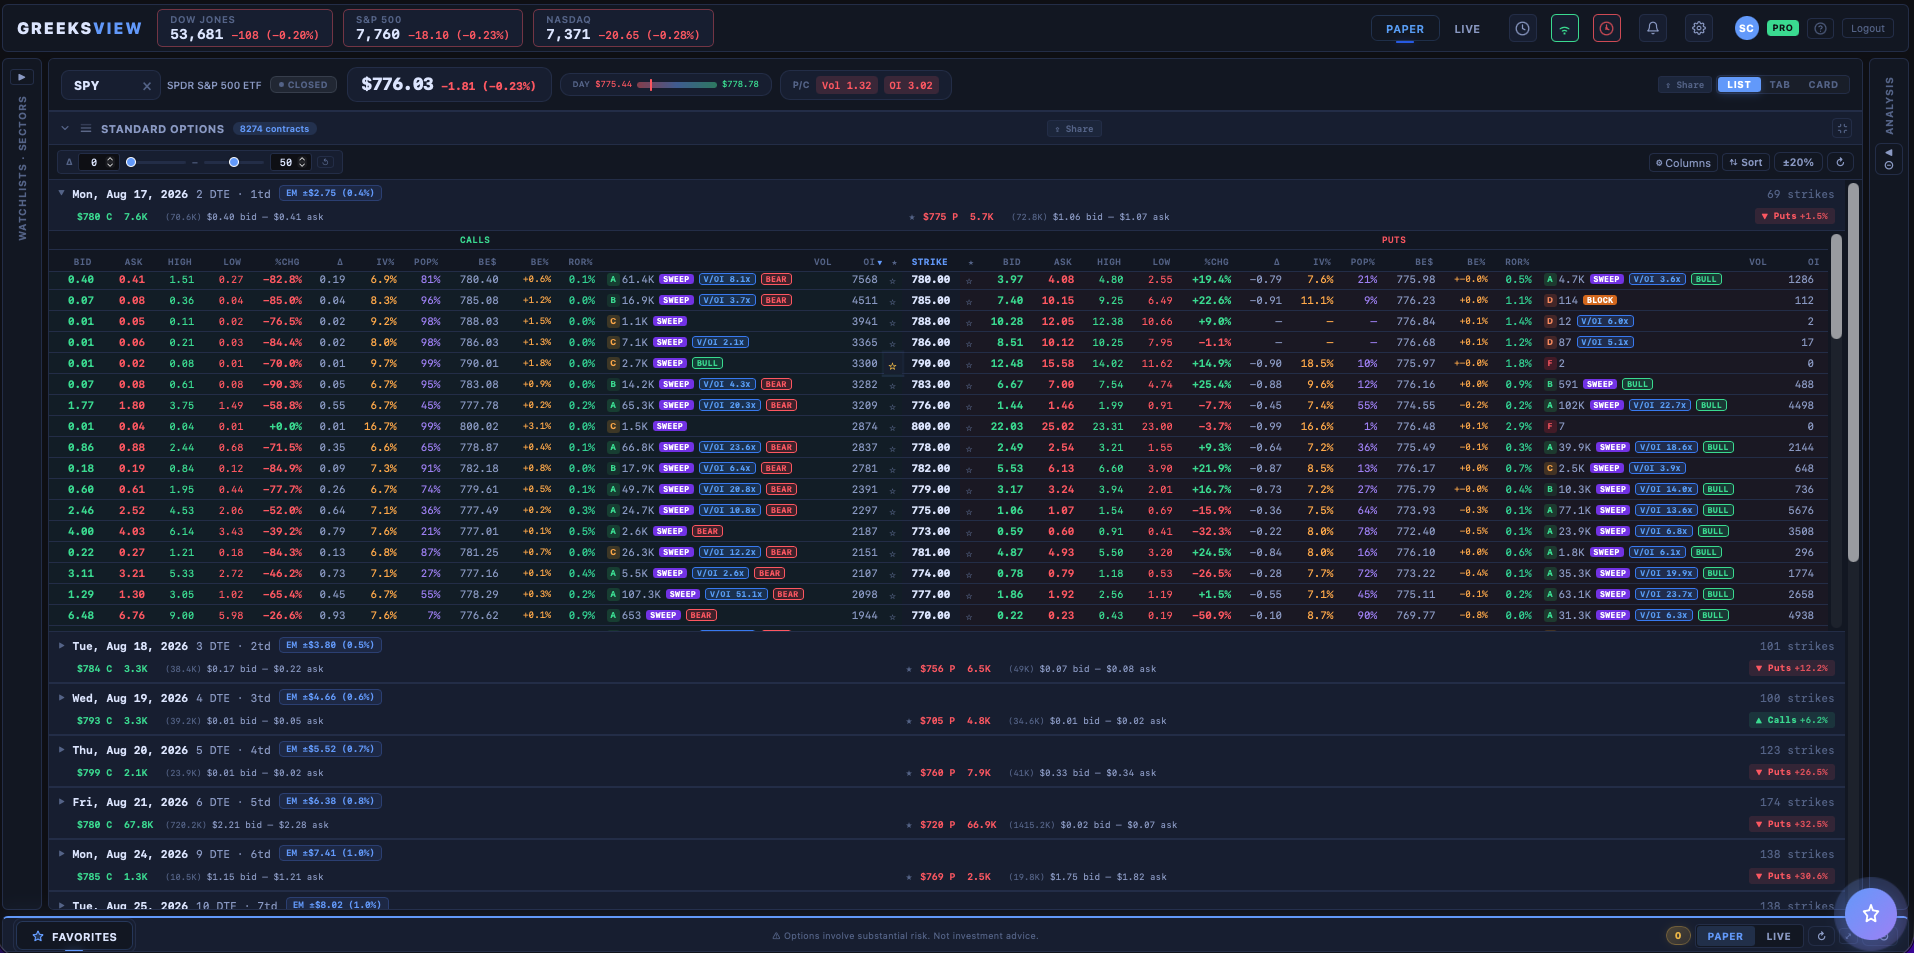
Task: Click the maximum delta slider handle
Action: (234, 162)
